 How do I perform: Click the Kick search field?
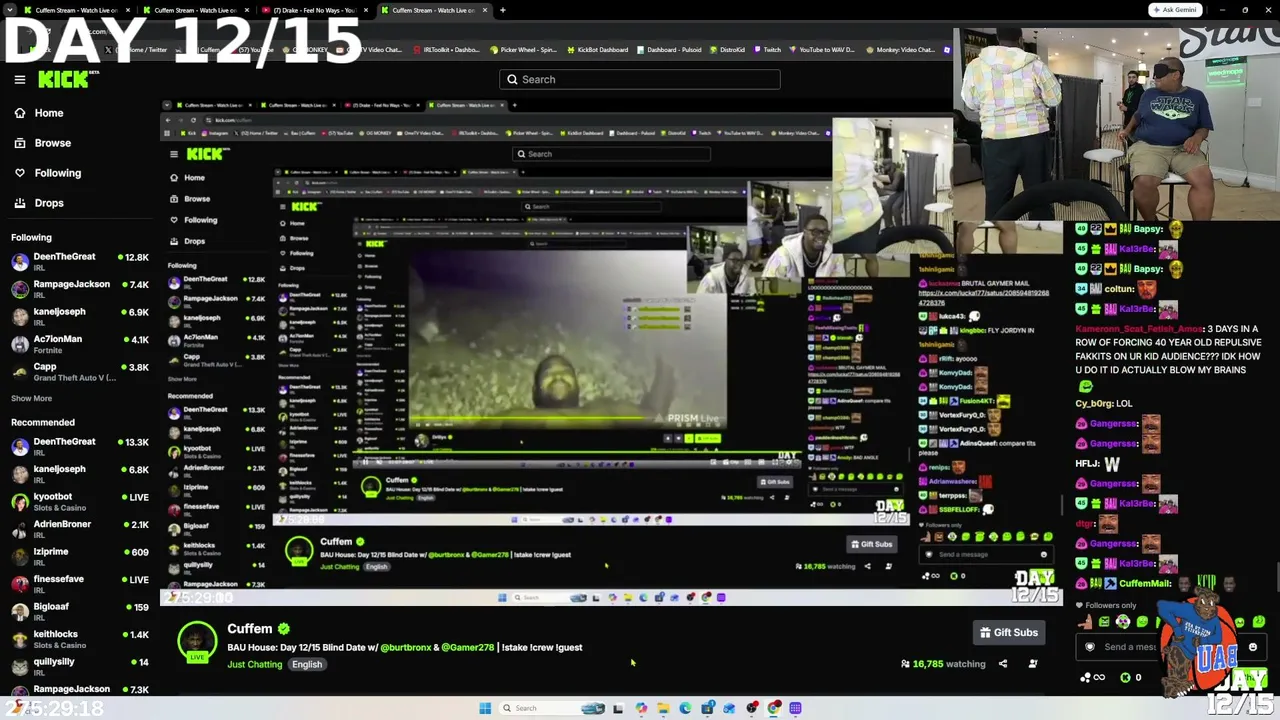coord(640,79)
